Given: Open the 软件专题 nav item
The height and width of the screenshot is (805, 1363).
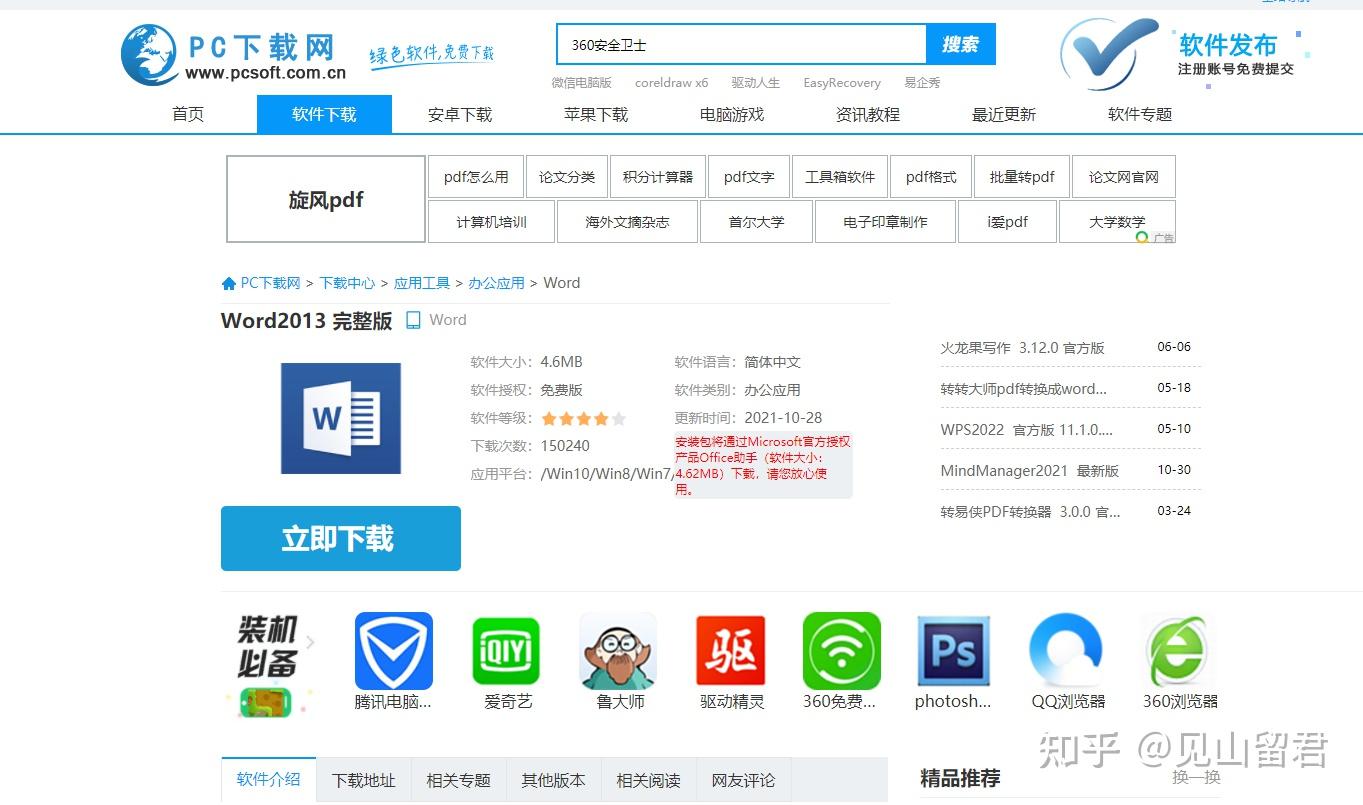Looking at the screenshot, I should pos(1140,114).
